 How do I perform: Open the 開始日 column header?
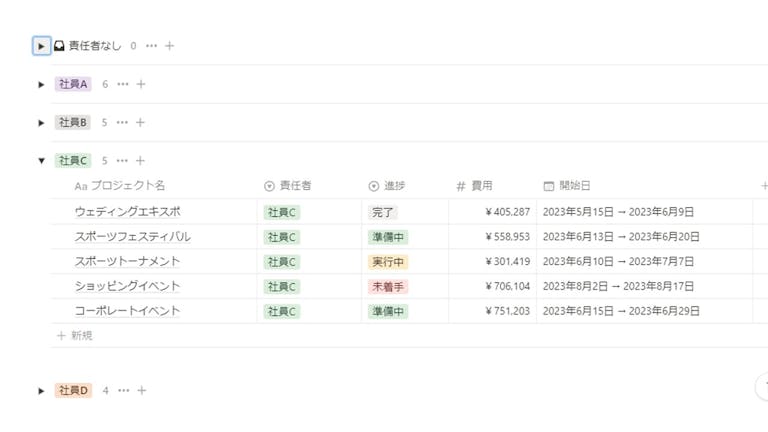567,186
